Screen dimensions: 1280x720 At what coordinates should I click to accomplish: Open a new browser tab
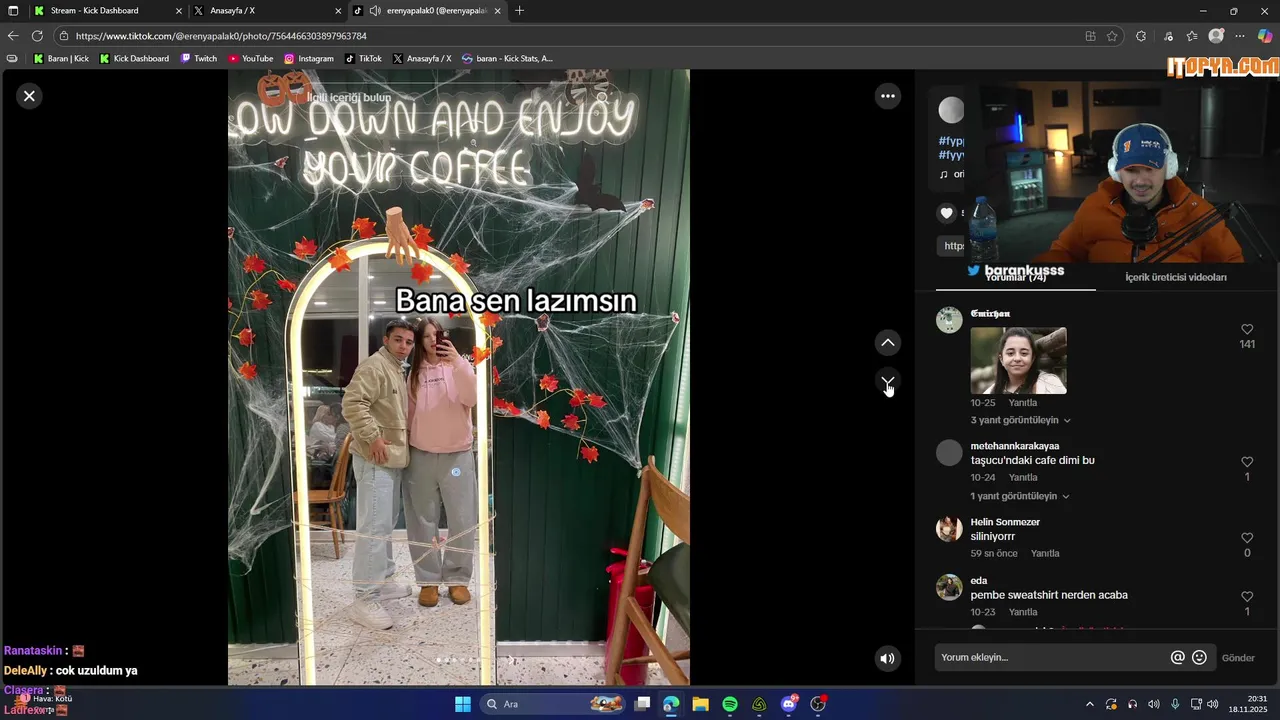coord(519,11)
